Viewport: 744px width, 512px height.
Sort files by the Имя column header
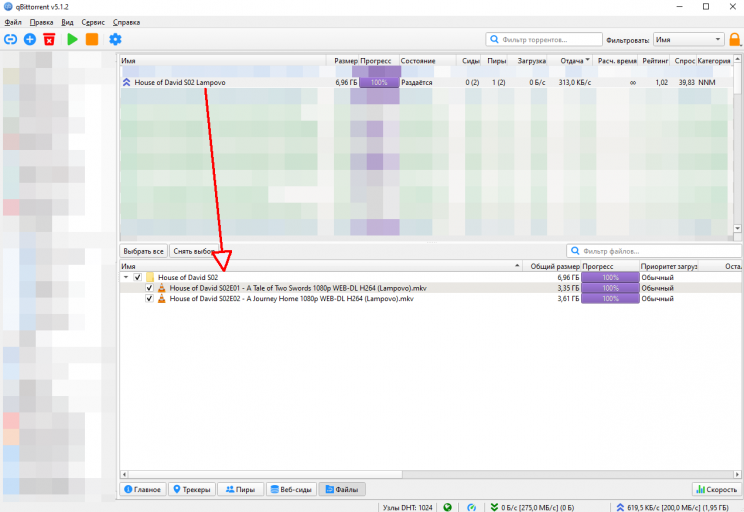coord(321,266)
